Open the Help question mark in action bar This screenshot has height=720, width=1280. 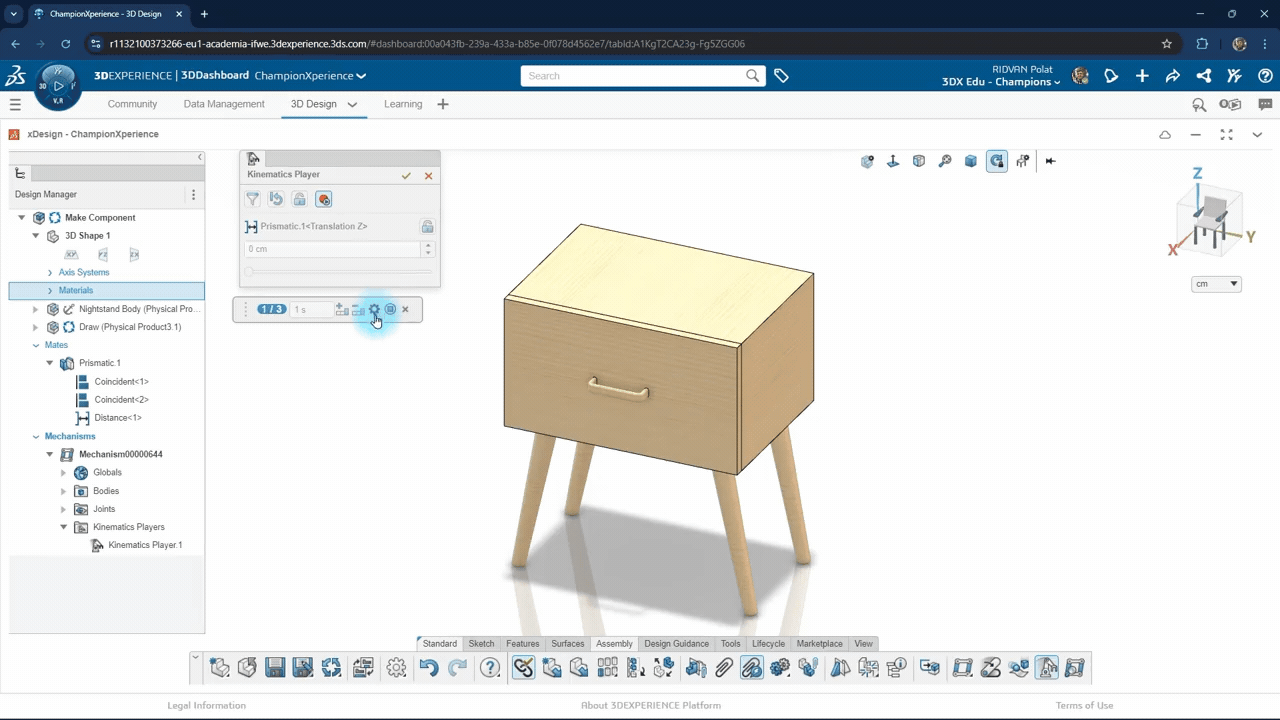490,668
